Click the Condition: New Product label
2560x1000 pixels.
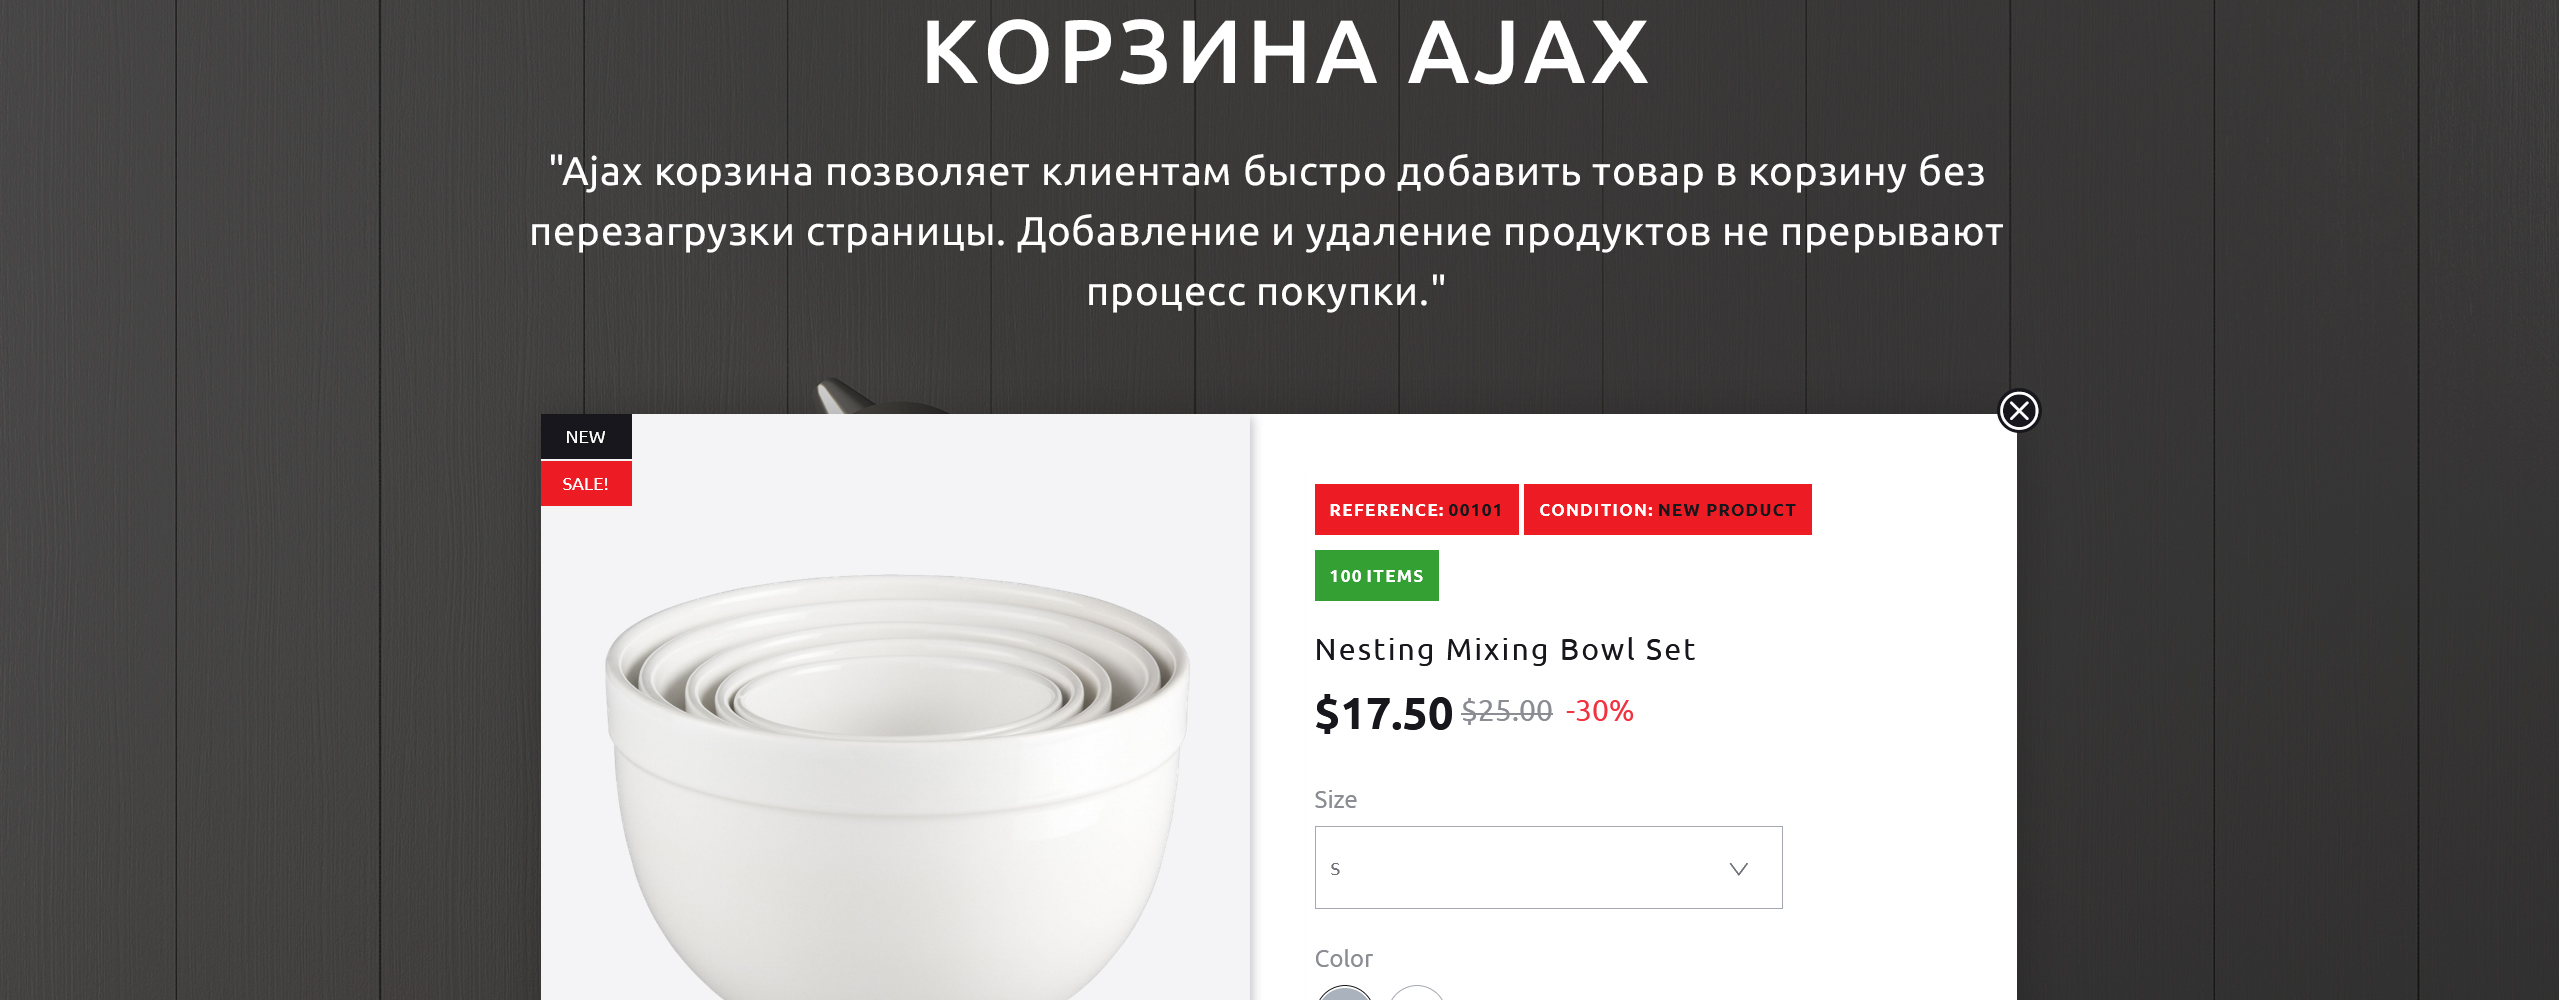[x=1667, y=510]
